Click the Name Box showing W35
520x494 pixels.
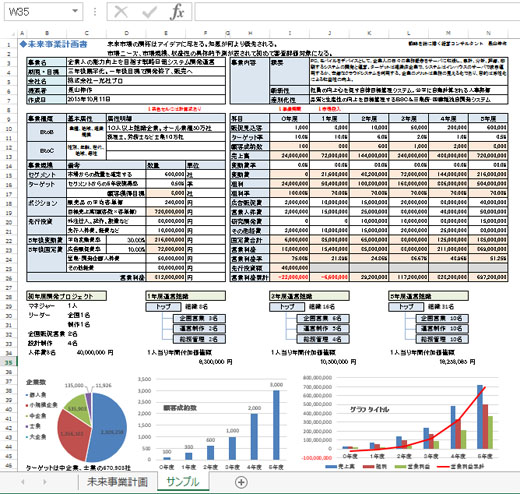coord(43,12)
